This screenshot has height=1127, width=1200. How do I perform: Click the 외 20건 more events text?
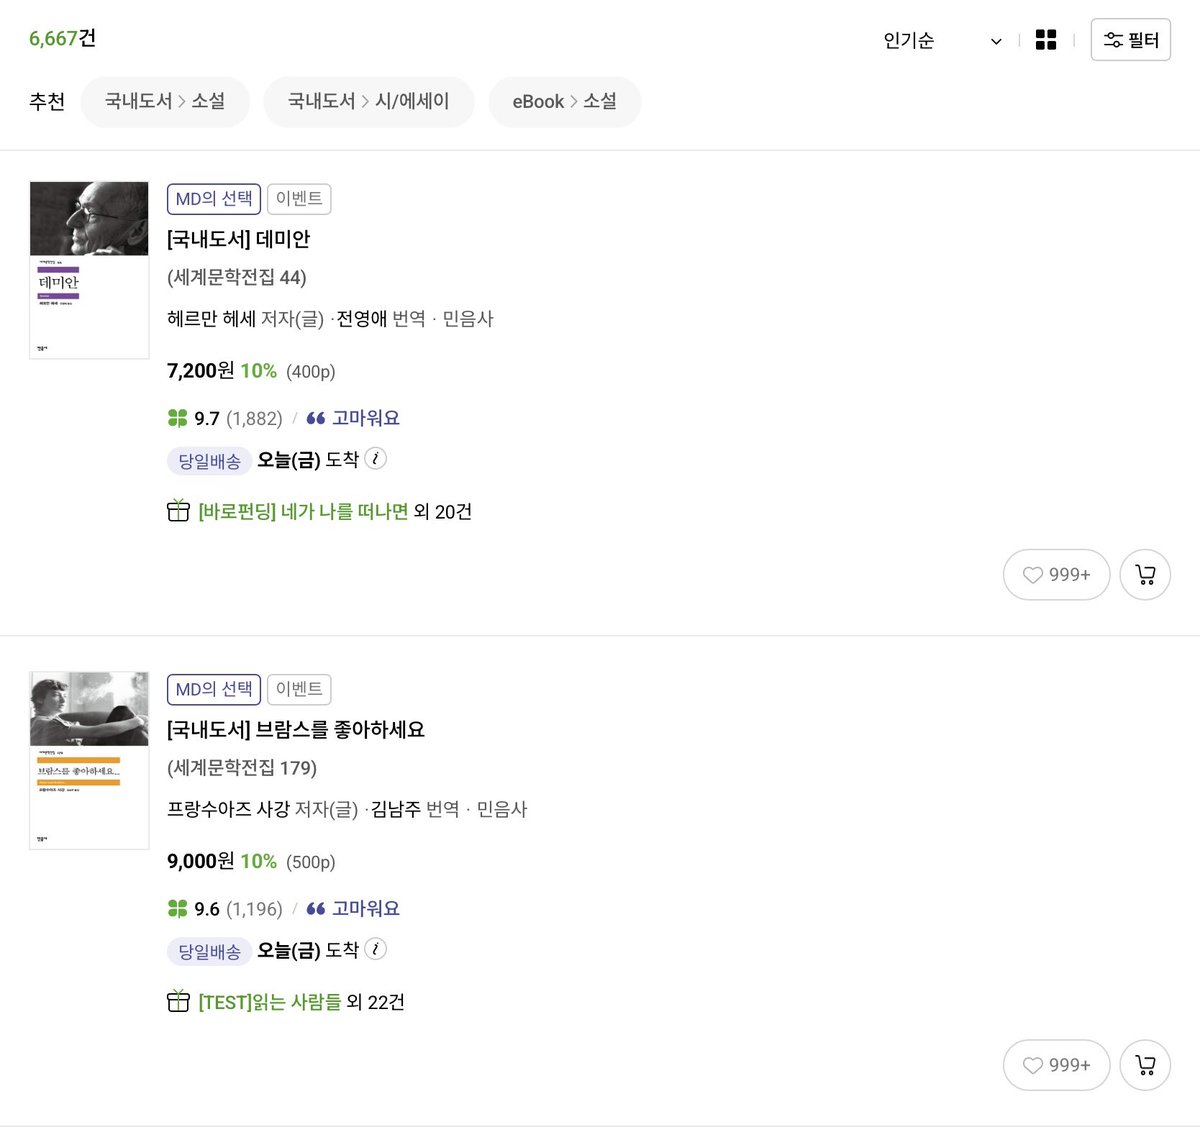pos(443,512)
